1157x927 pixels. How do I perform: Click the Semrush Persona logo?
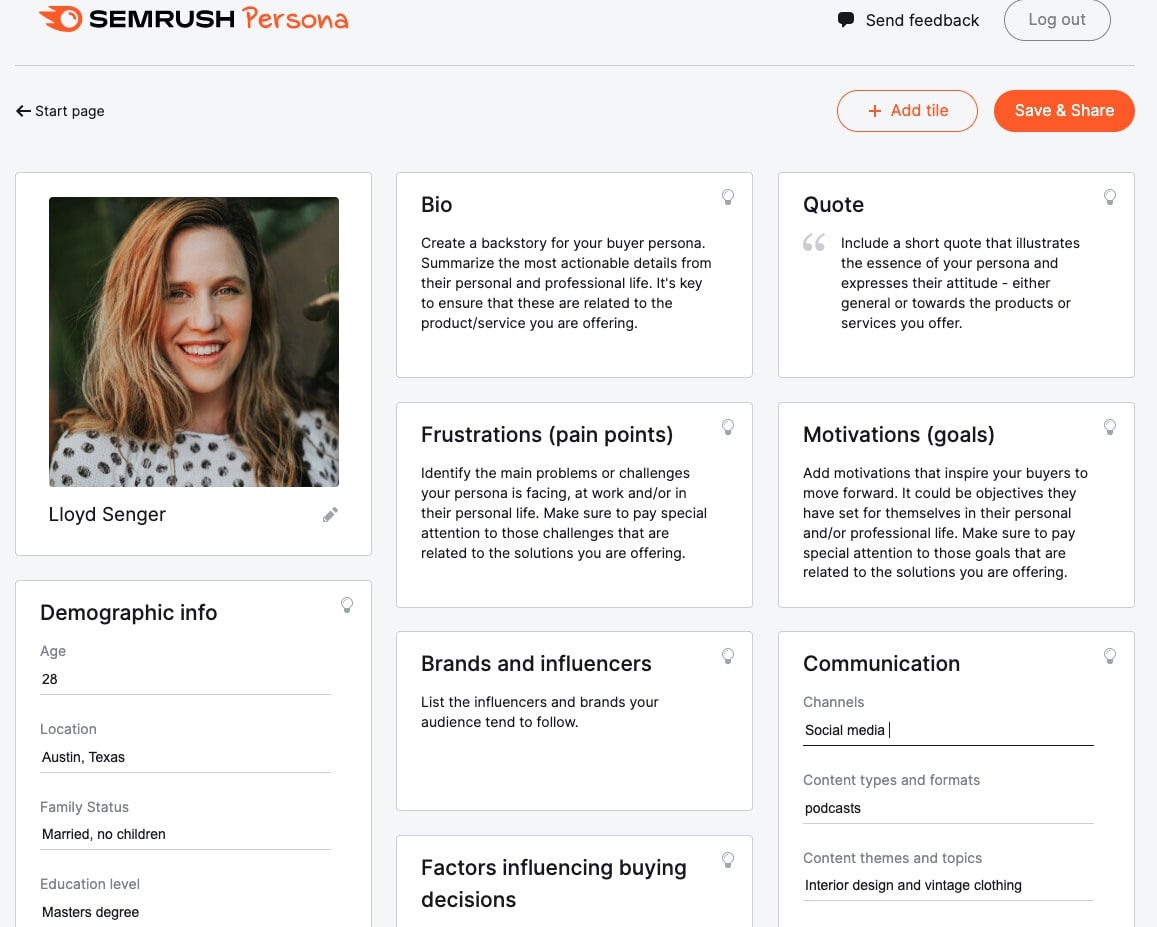tap(193, 19)
